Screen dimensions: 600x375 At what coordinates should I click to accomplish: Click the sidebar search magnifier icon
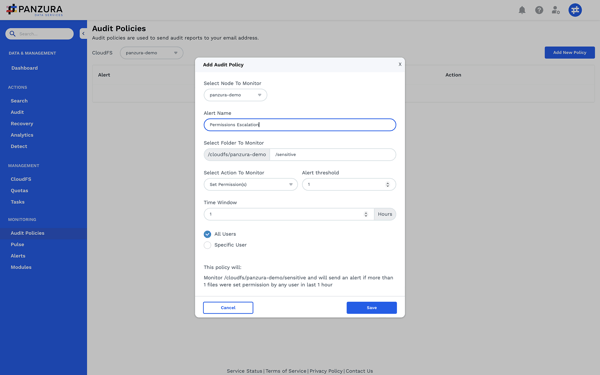(12, 34)
